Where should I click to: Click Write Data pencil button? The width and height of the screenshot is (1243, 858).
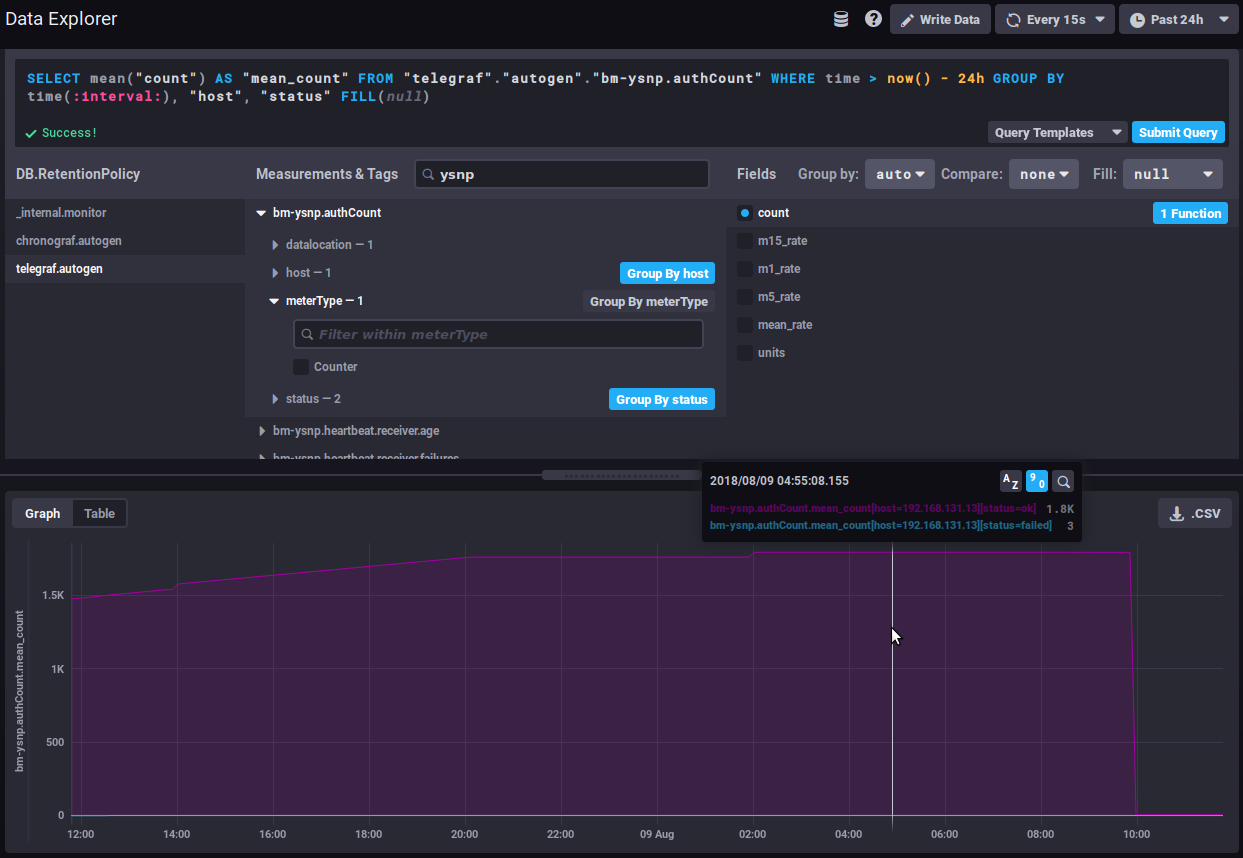tap(940, 19)
